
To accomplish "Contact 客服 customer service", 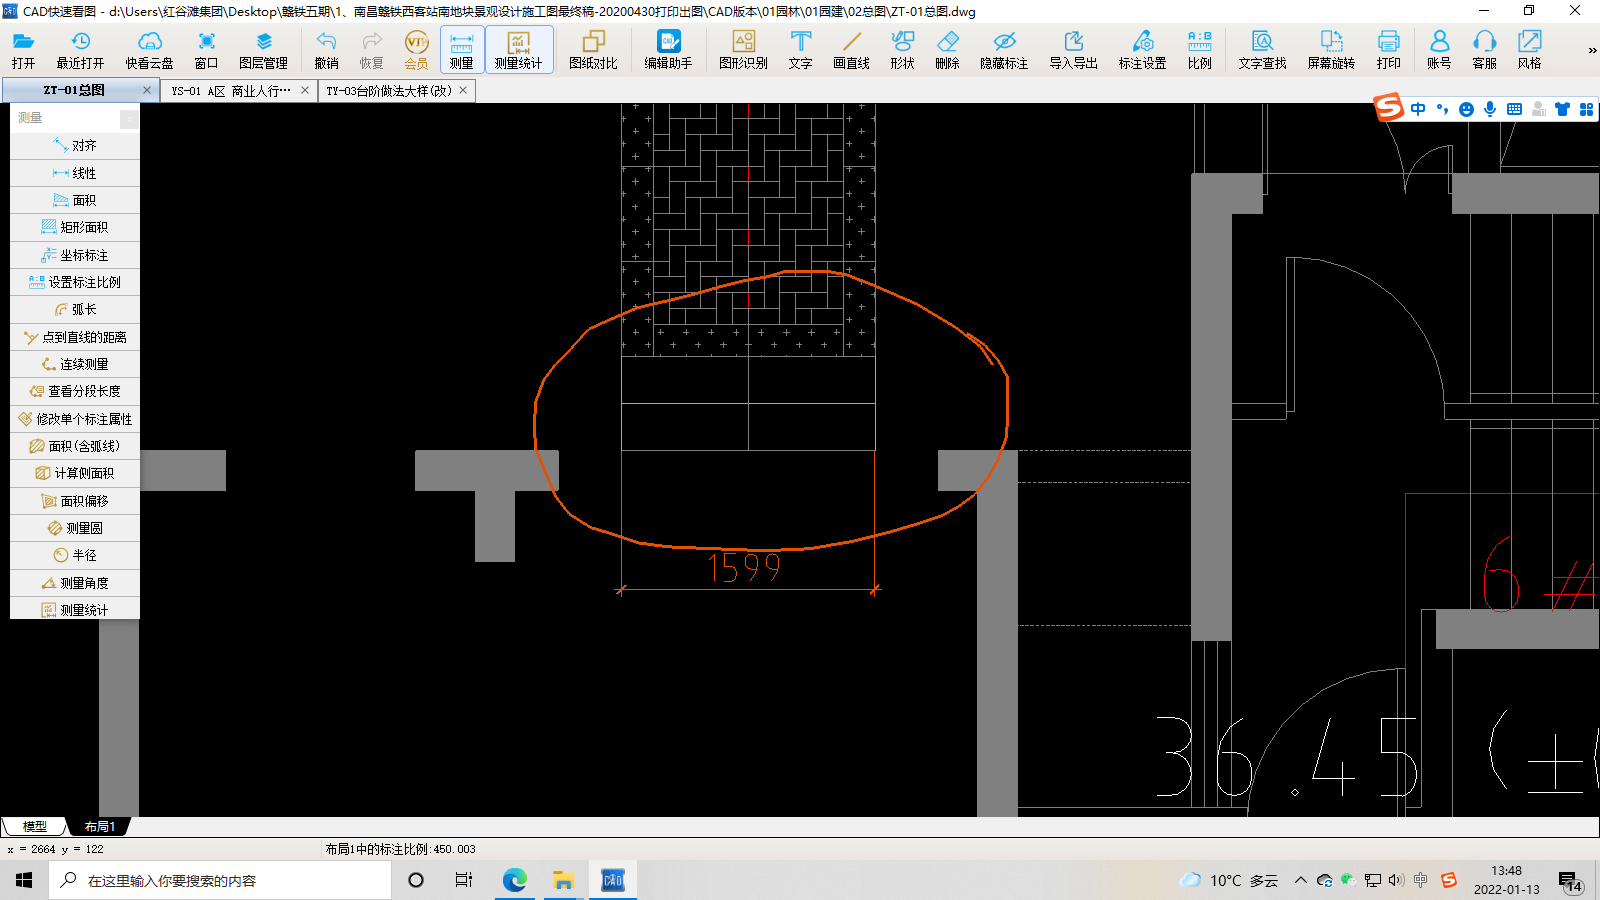I will [x=1484, y=49].
